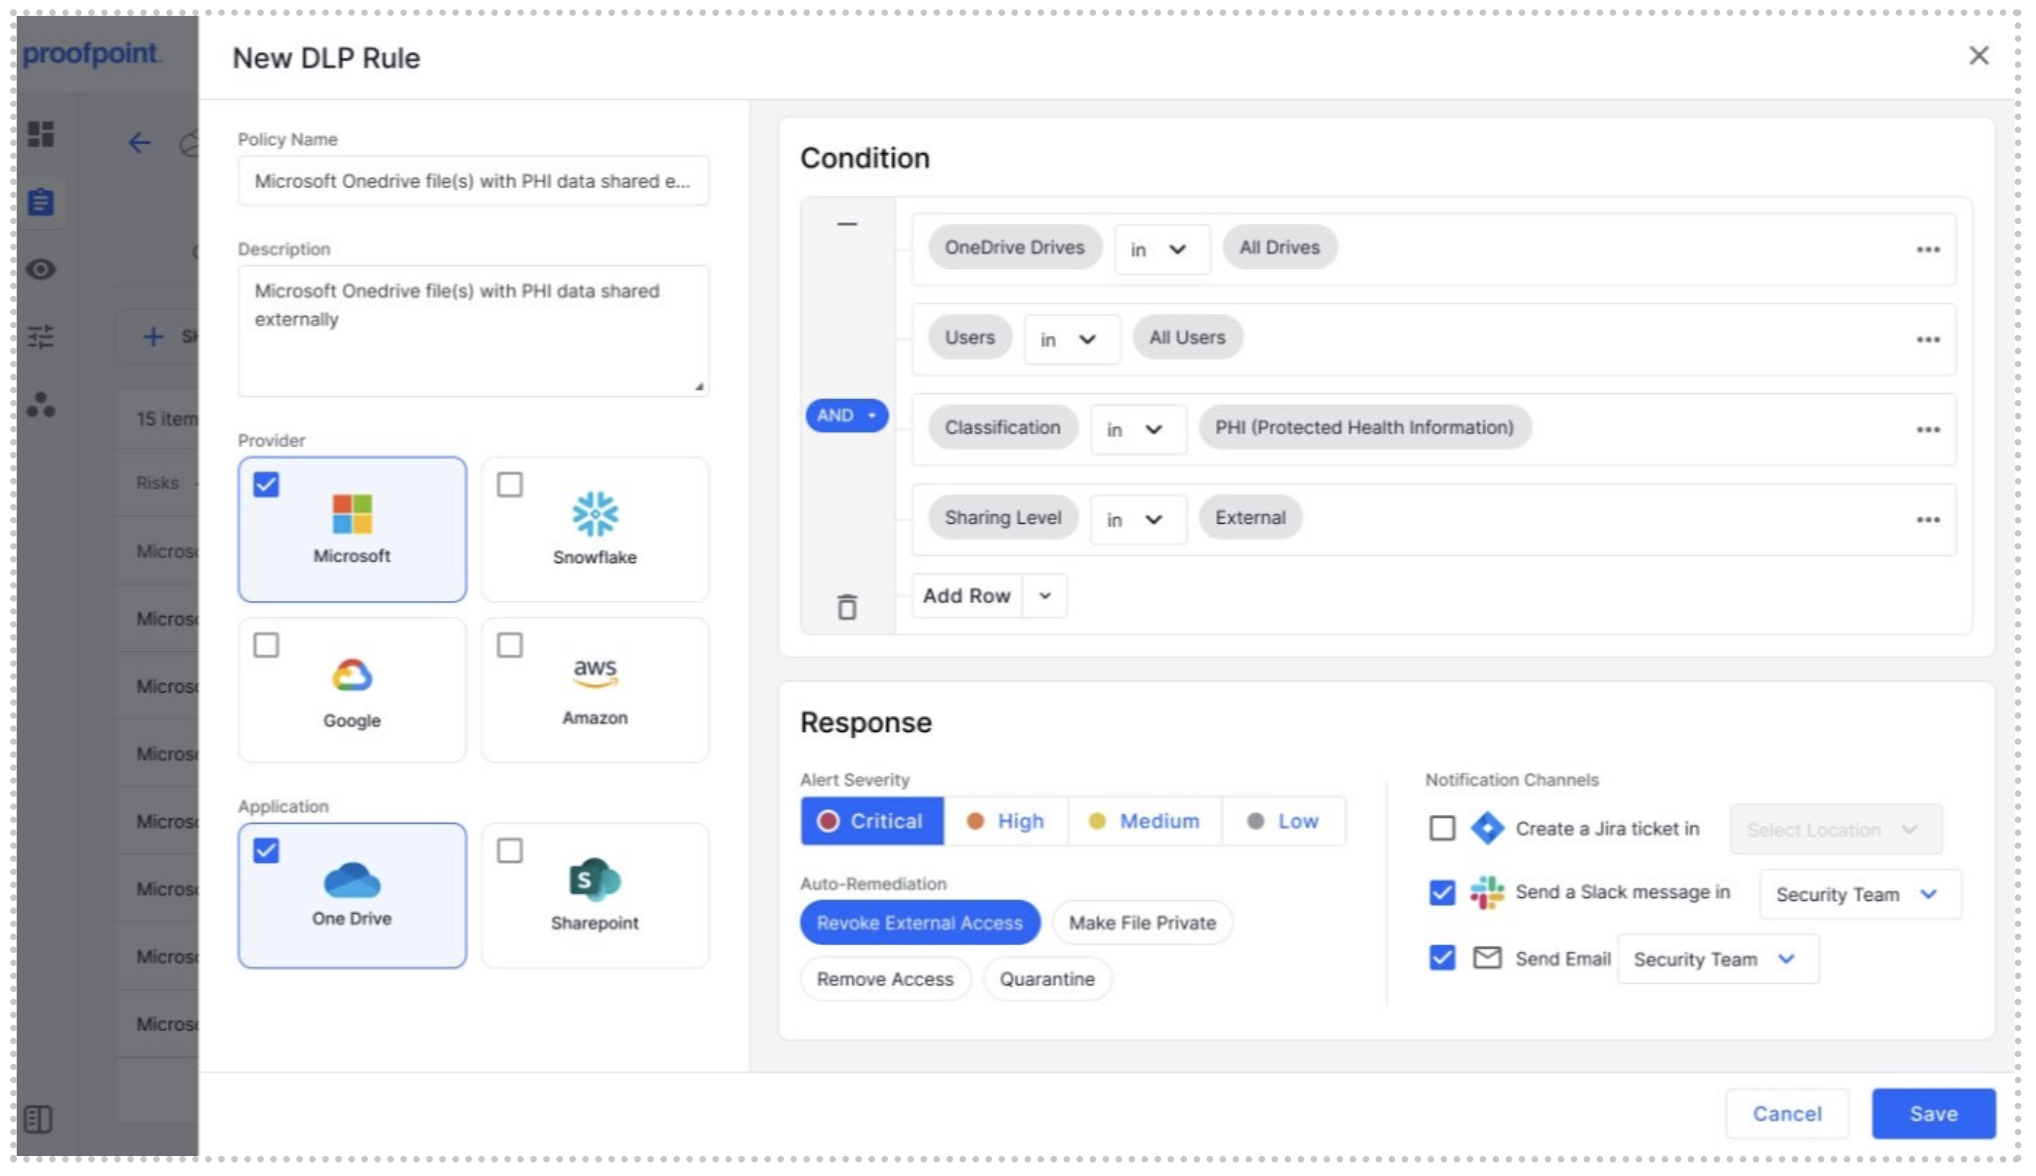Viewport: 2036px width, 1176px height.
Task: Open three-dot menu on Sharing Level row
Action: coord(1927,520)
